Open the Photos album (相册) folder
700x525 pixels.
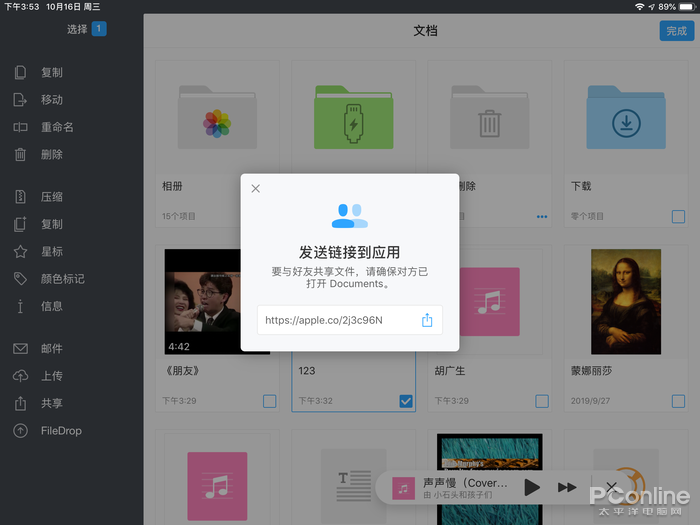coord(217,117)
